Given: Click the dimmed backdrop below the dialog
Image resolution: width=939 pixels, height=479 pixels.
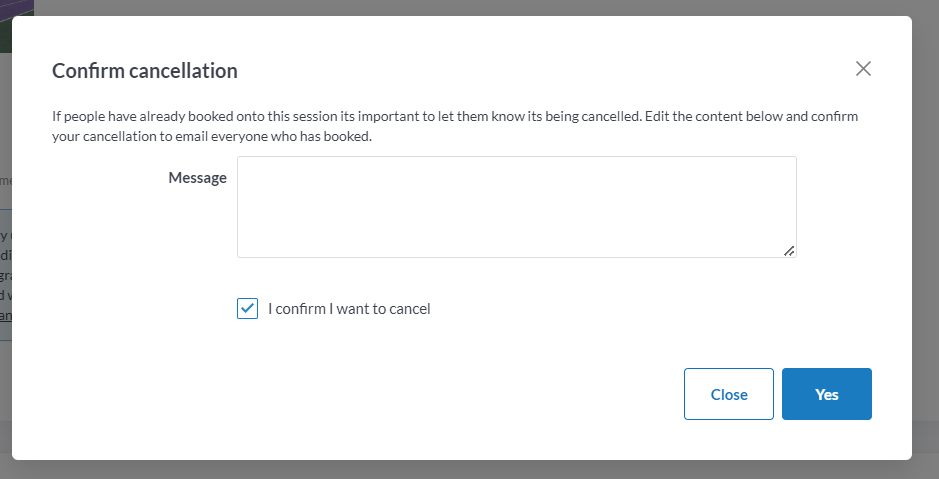Looking at the screenshot, I should 470,470.
